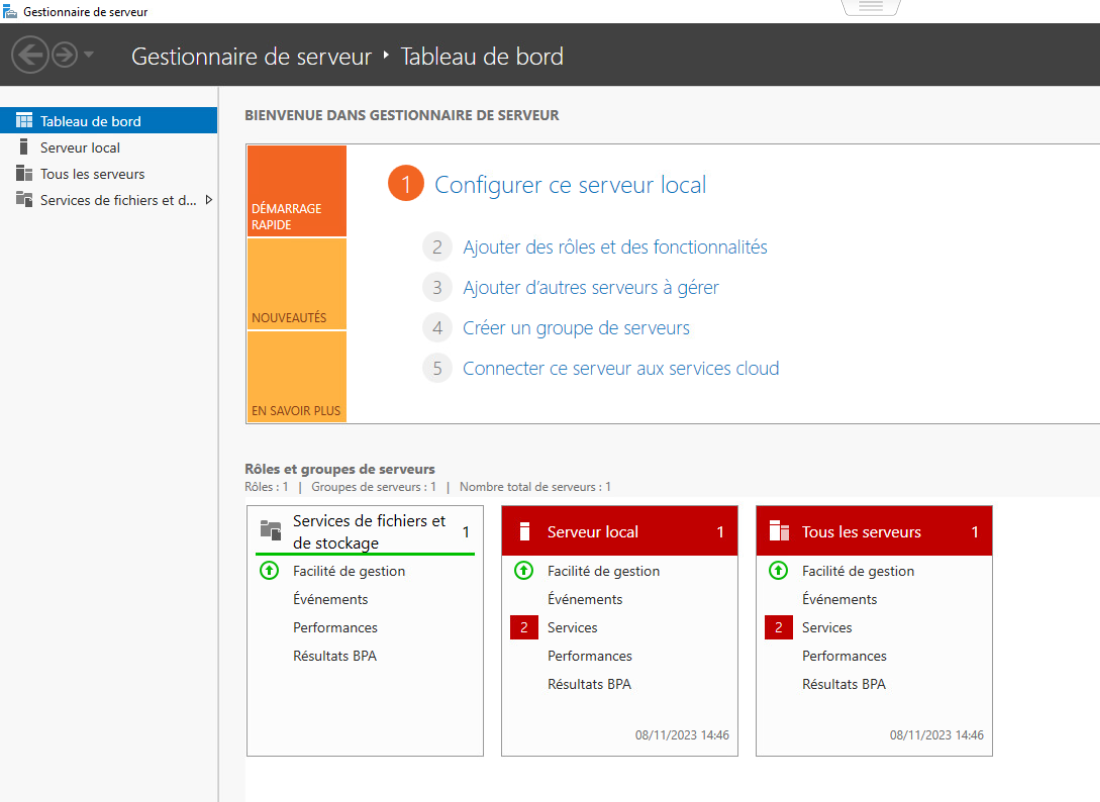This screenshot has width=1100, height=802.
Task: Open Performances in Serveur local tile
Action: [590, 655]
